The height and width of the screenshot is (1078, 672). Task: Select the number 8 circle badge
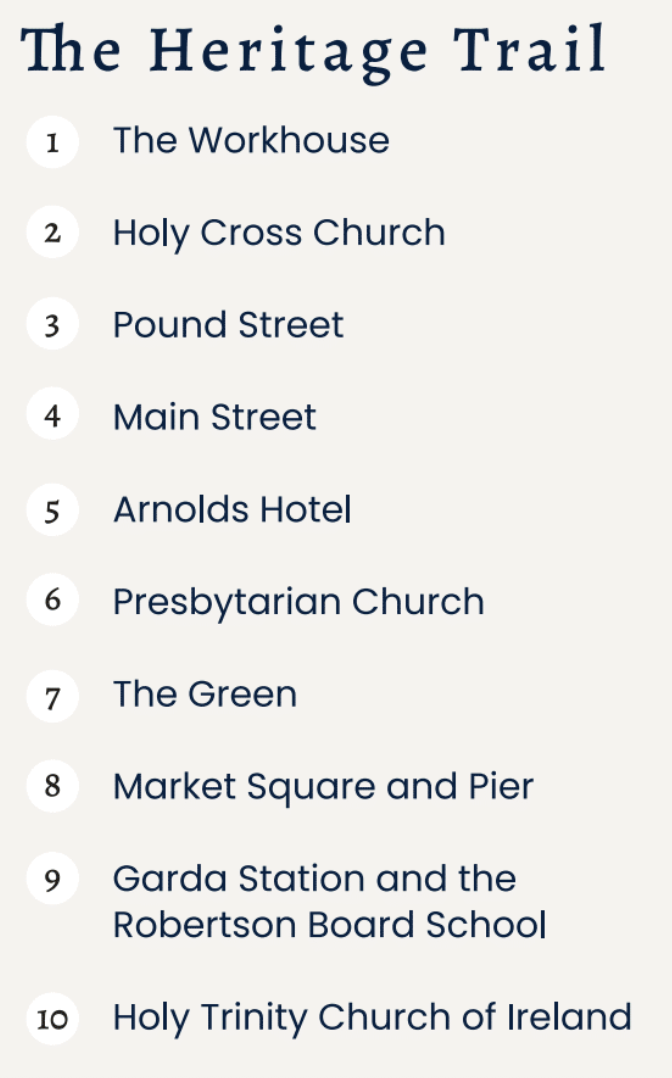pyautogui.click(x=52, y=786)
